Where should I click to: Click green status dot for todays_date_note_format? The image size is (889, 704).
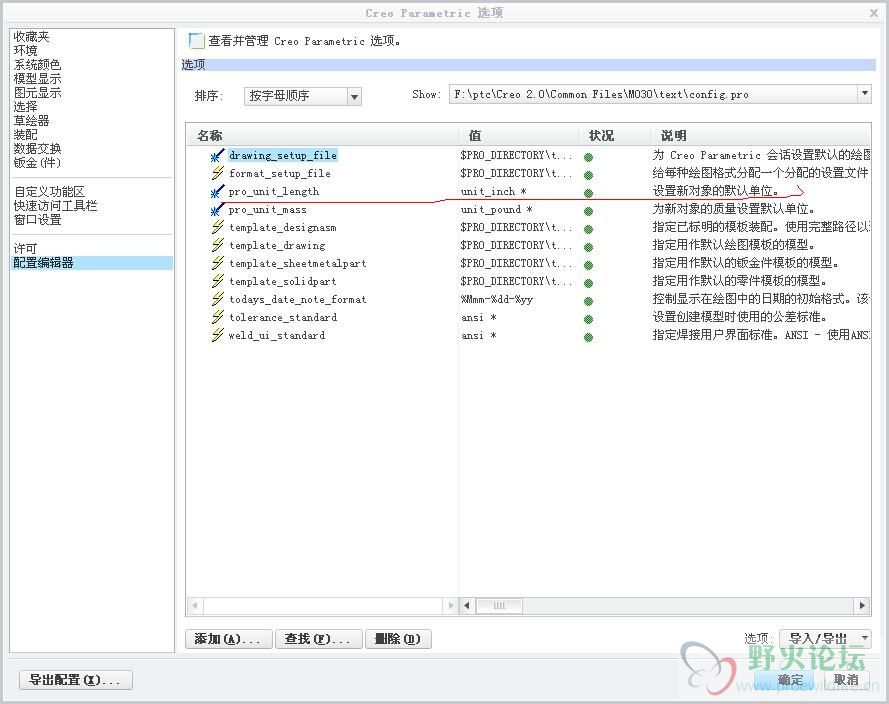pyautogui.click(x=589, y=301)
